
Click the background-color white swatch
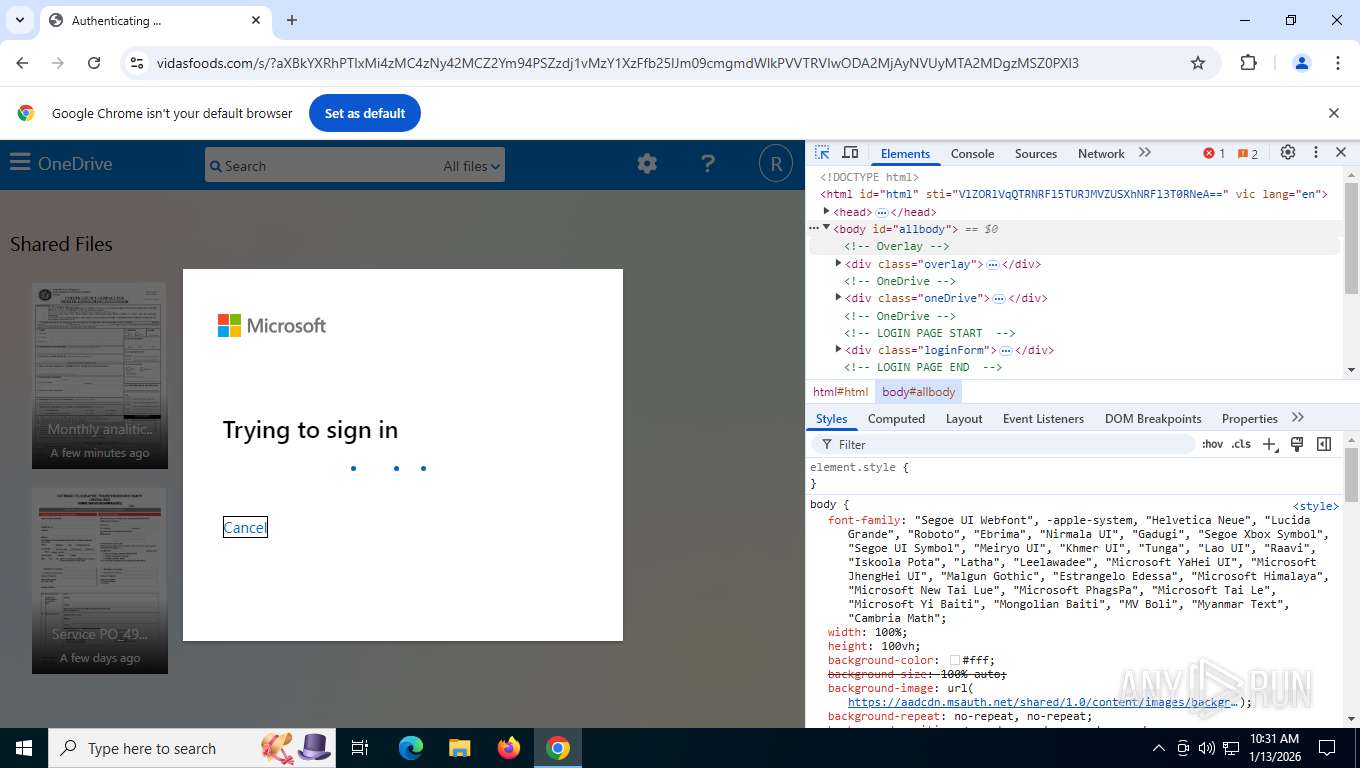click(955, 660)
